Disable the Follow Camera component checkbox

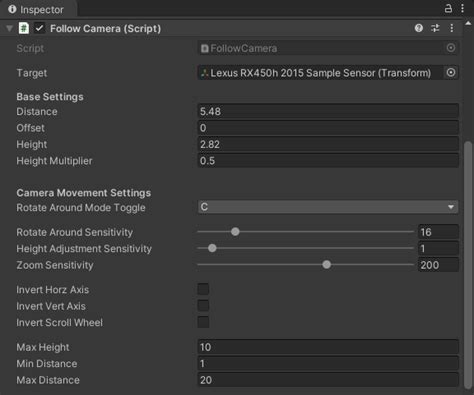39,28
